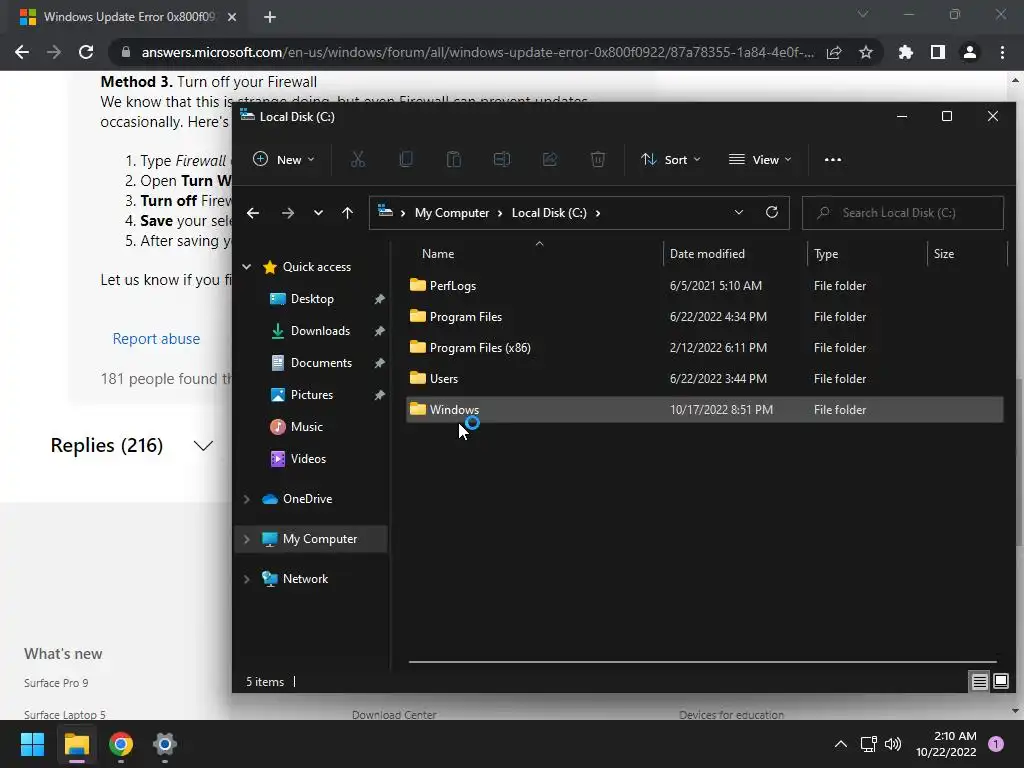Screen dimensions: 1024x768
Task: Click the Copy icon in Explorer toolbar
Action: pos(406,159)
